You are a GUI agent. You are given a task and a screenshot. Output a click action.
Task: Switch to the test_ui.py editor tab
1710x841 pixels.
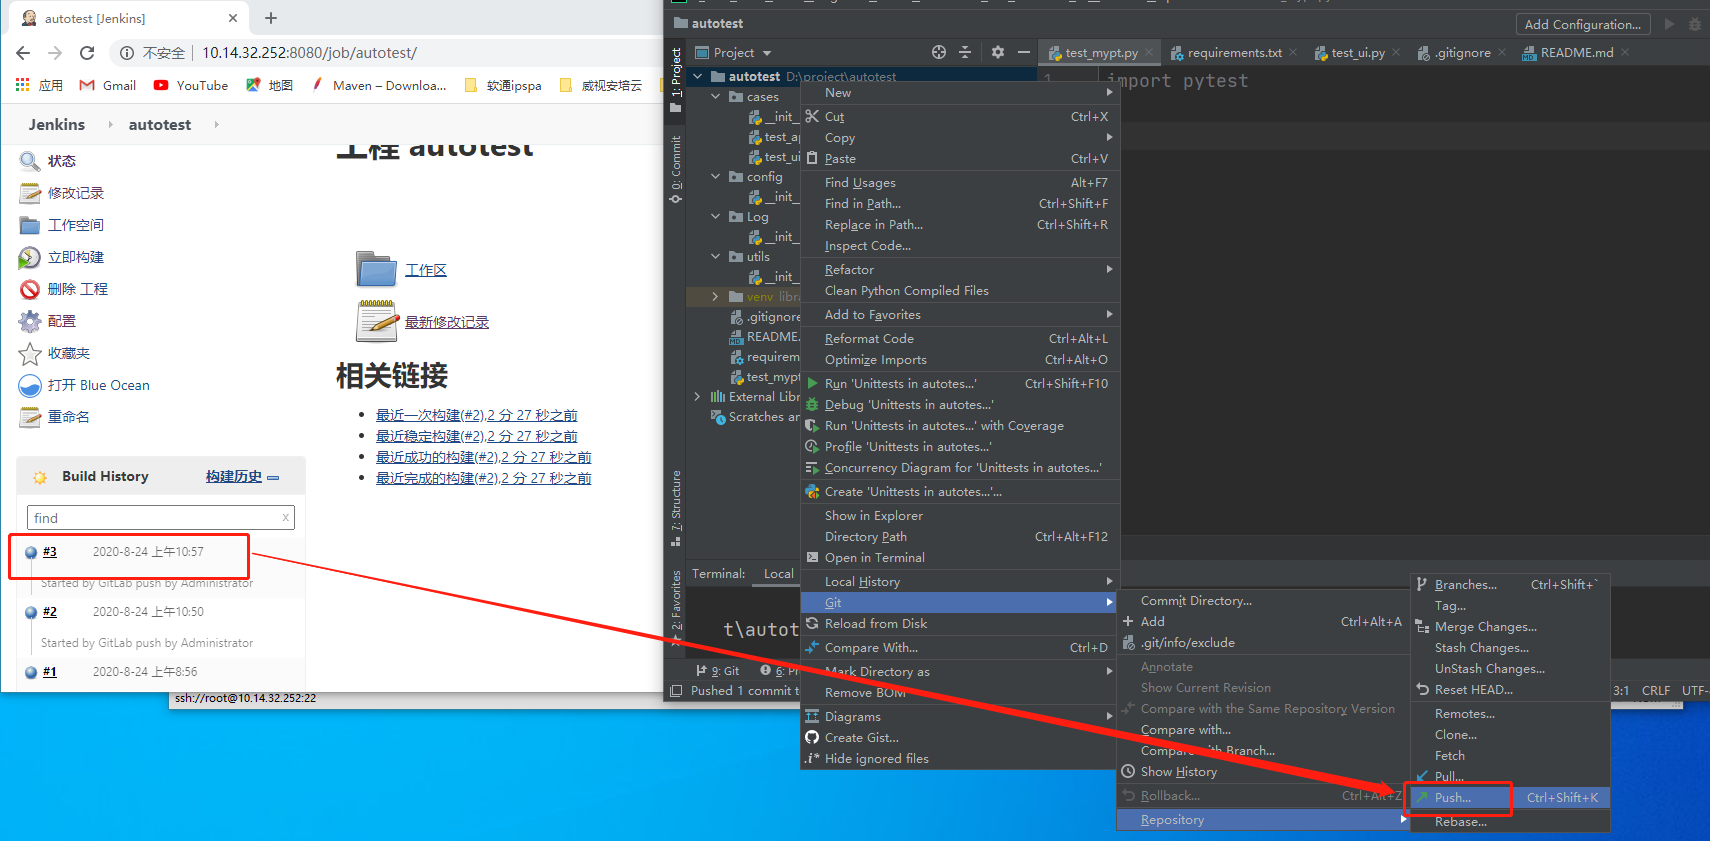pyautogui.click(x=1357, y=53)
